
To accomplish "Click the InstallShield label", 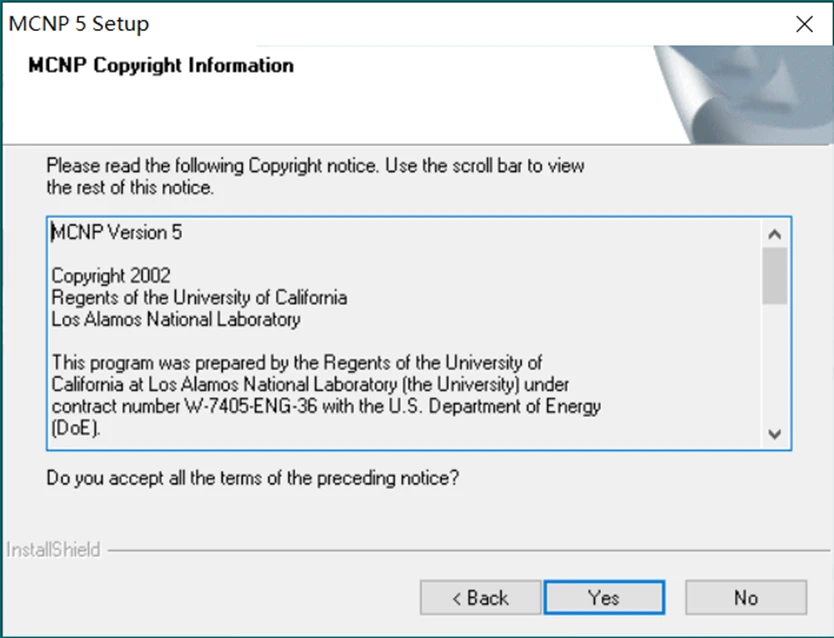I will click(x=53, y=550).
